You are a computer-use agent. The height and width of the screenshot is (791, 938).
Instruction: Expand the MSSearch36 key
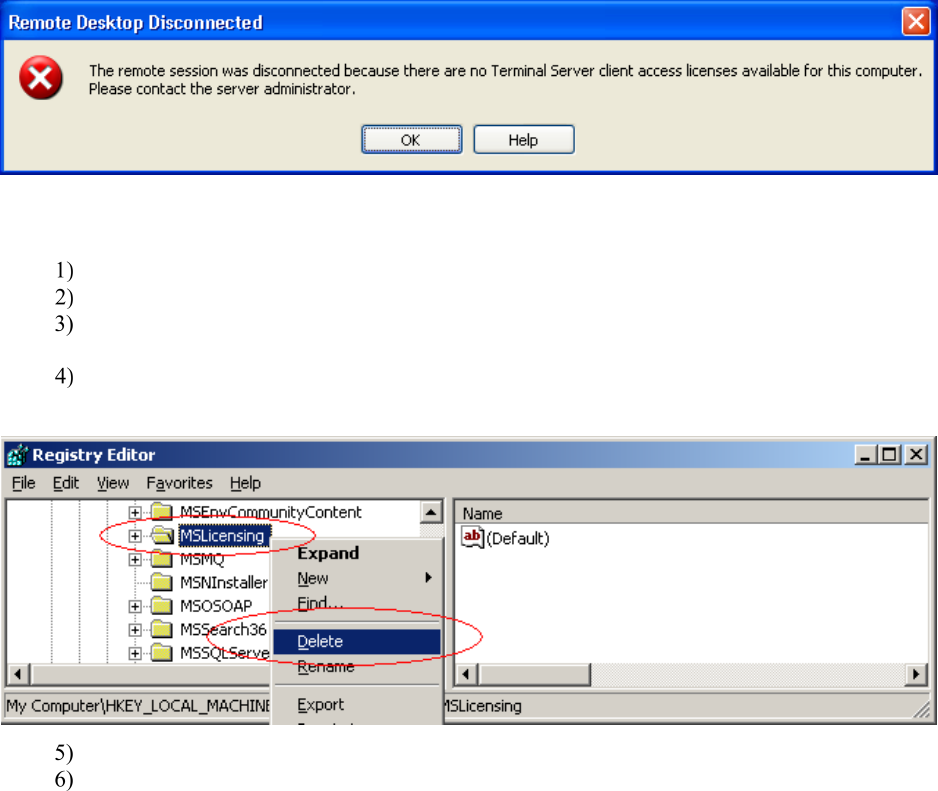(135, 630)
